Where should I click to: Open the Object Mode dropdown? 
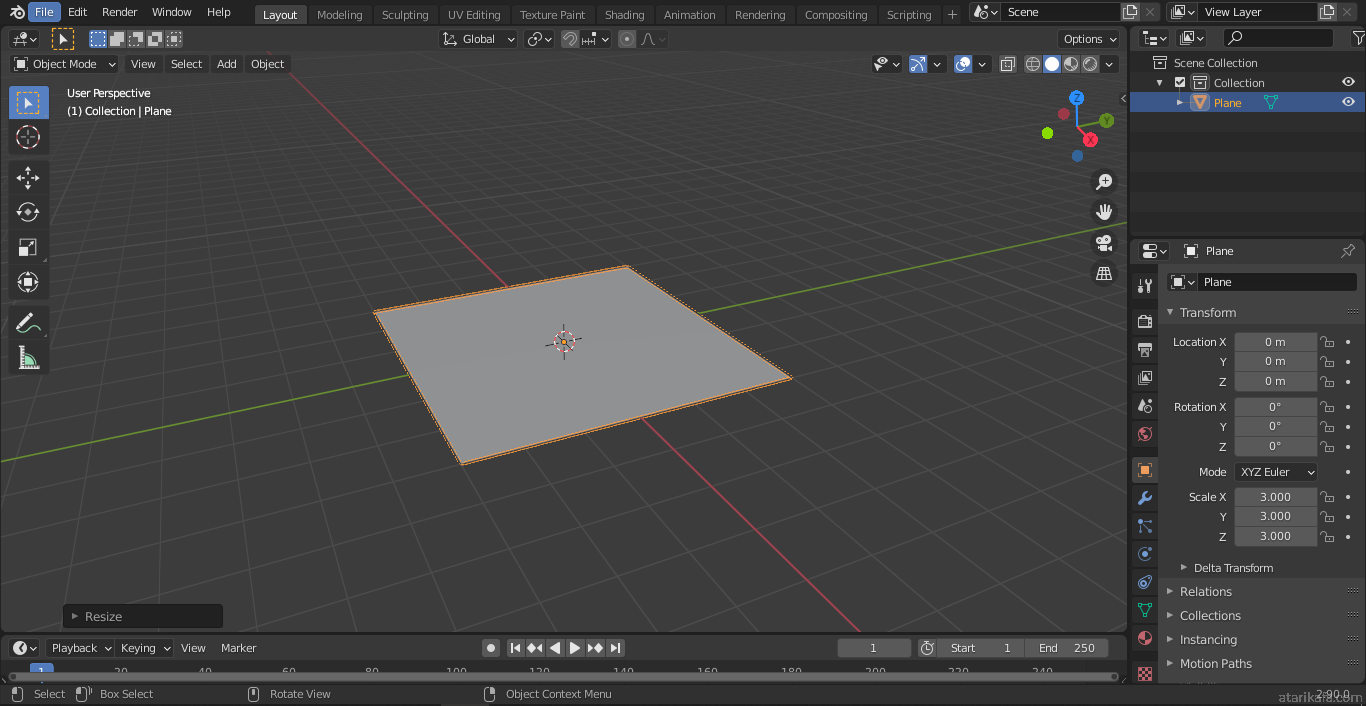click(65, 64)
